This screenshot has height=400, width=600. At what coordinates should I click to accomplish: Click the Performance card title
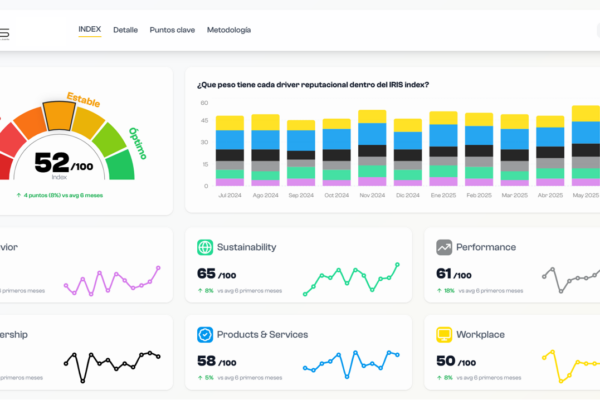(x=488, y=247)
